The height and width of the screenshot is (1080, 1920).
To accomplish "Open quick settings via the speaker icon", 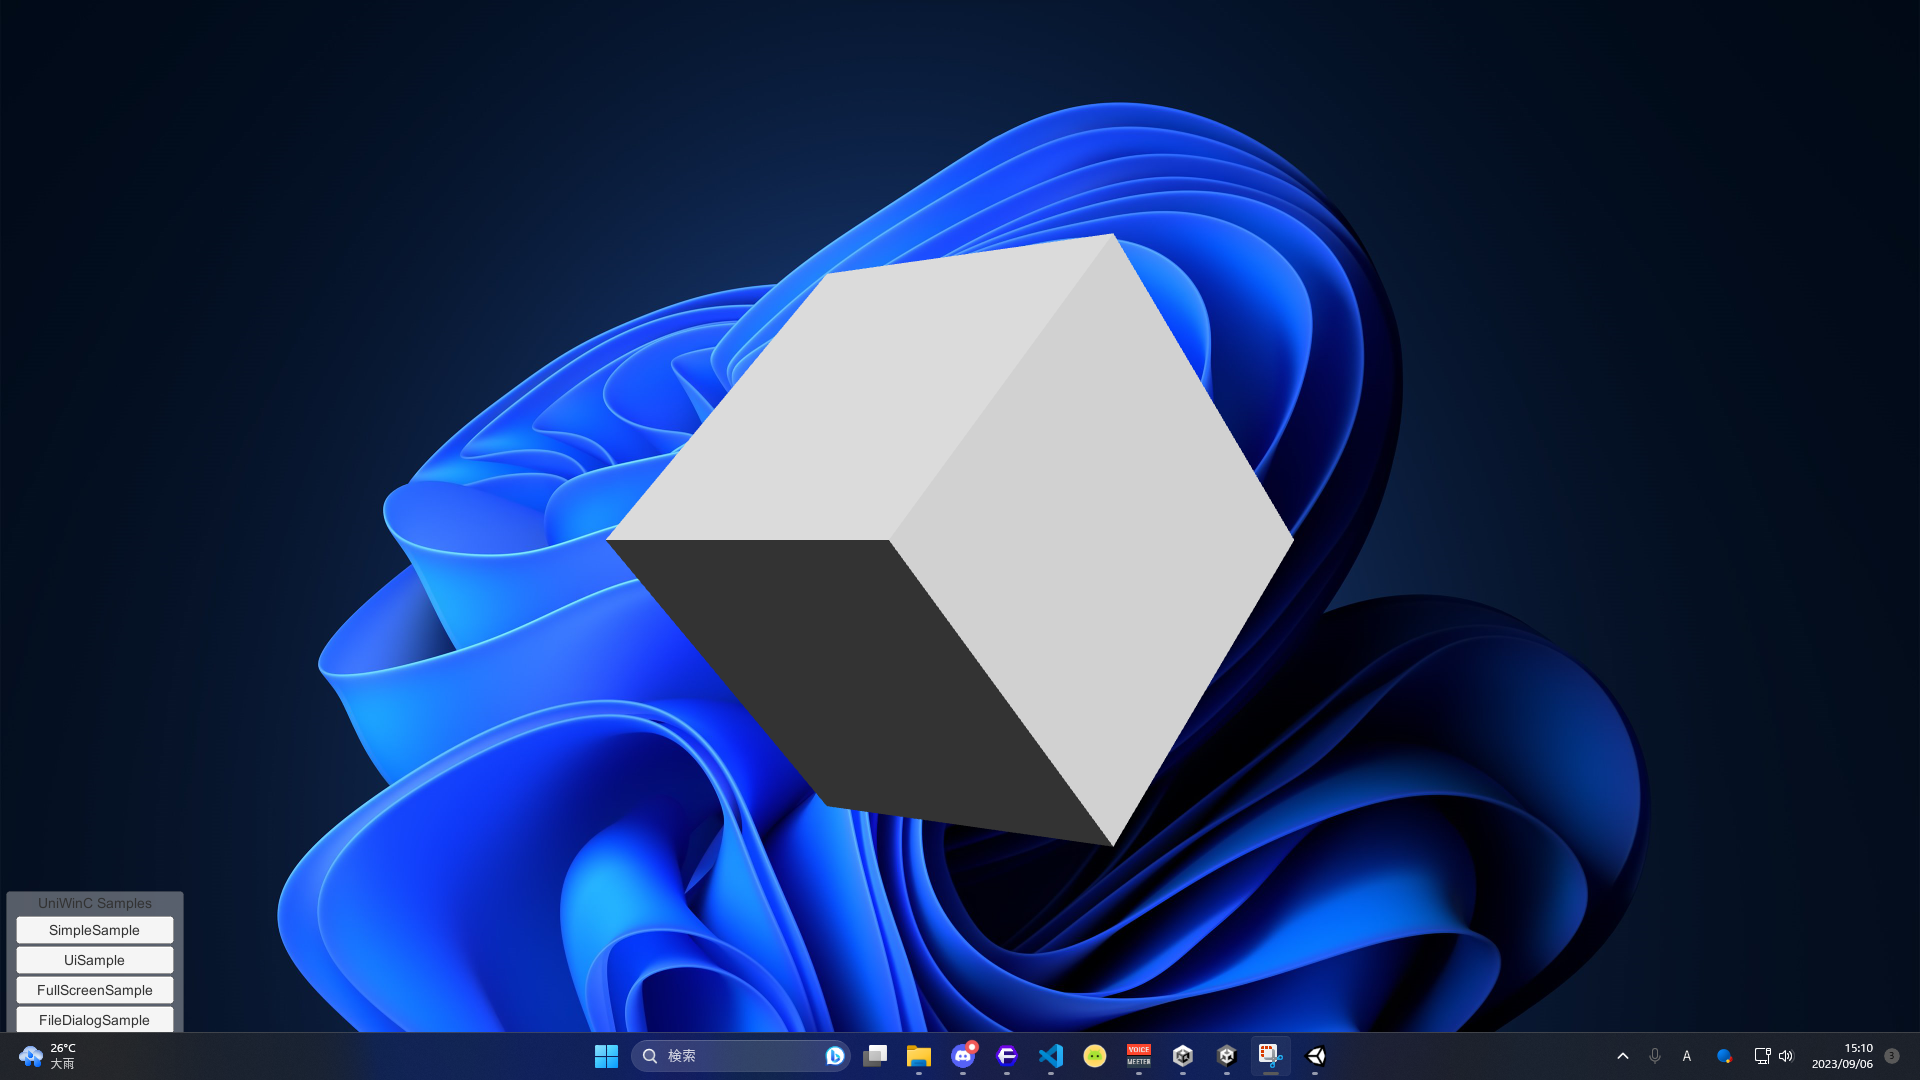I will pyautogui.click(x=1786, y=1055).
